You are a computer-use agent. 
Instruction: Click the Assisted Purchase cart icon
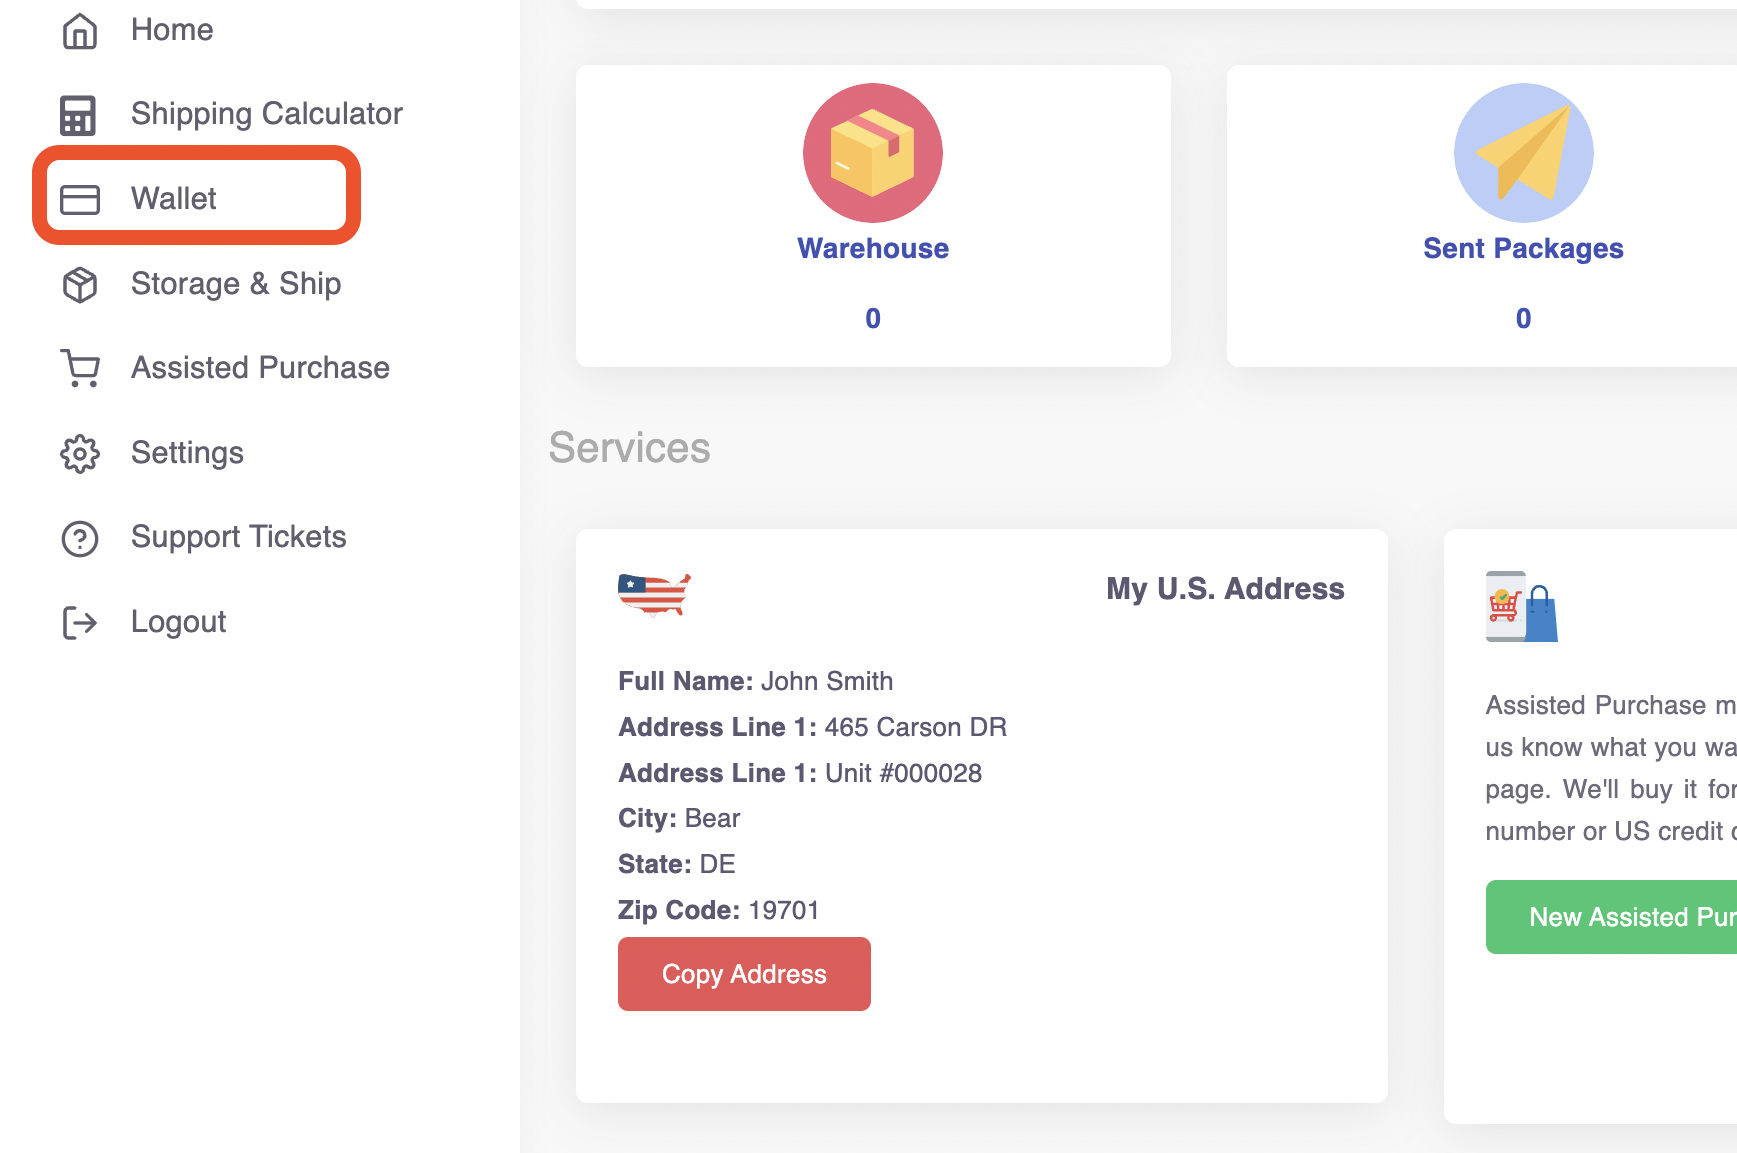click(x=80, y=368)
